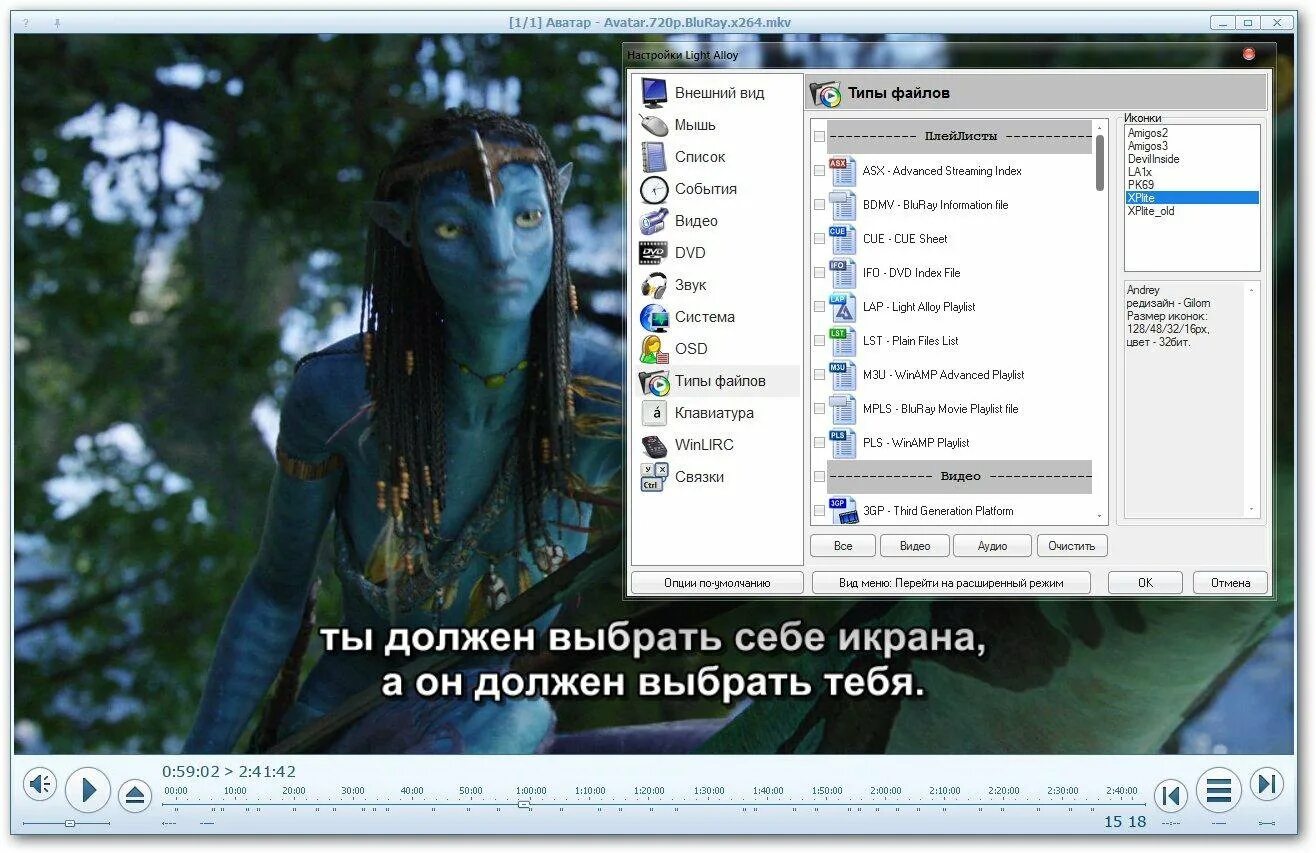This screenshot has width=1316, height=853.
Task: Select XPlite_old icon set
Action: click(1192, 211)
